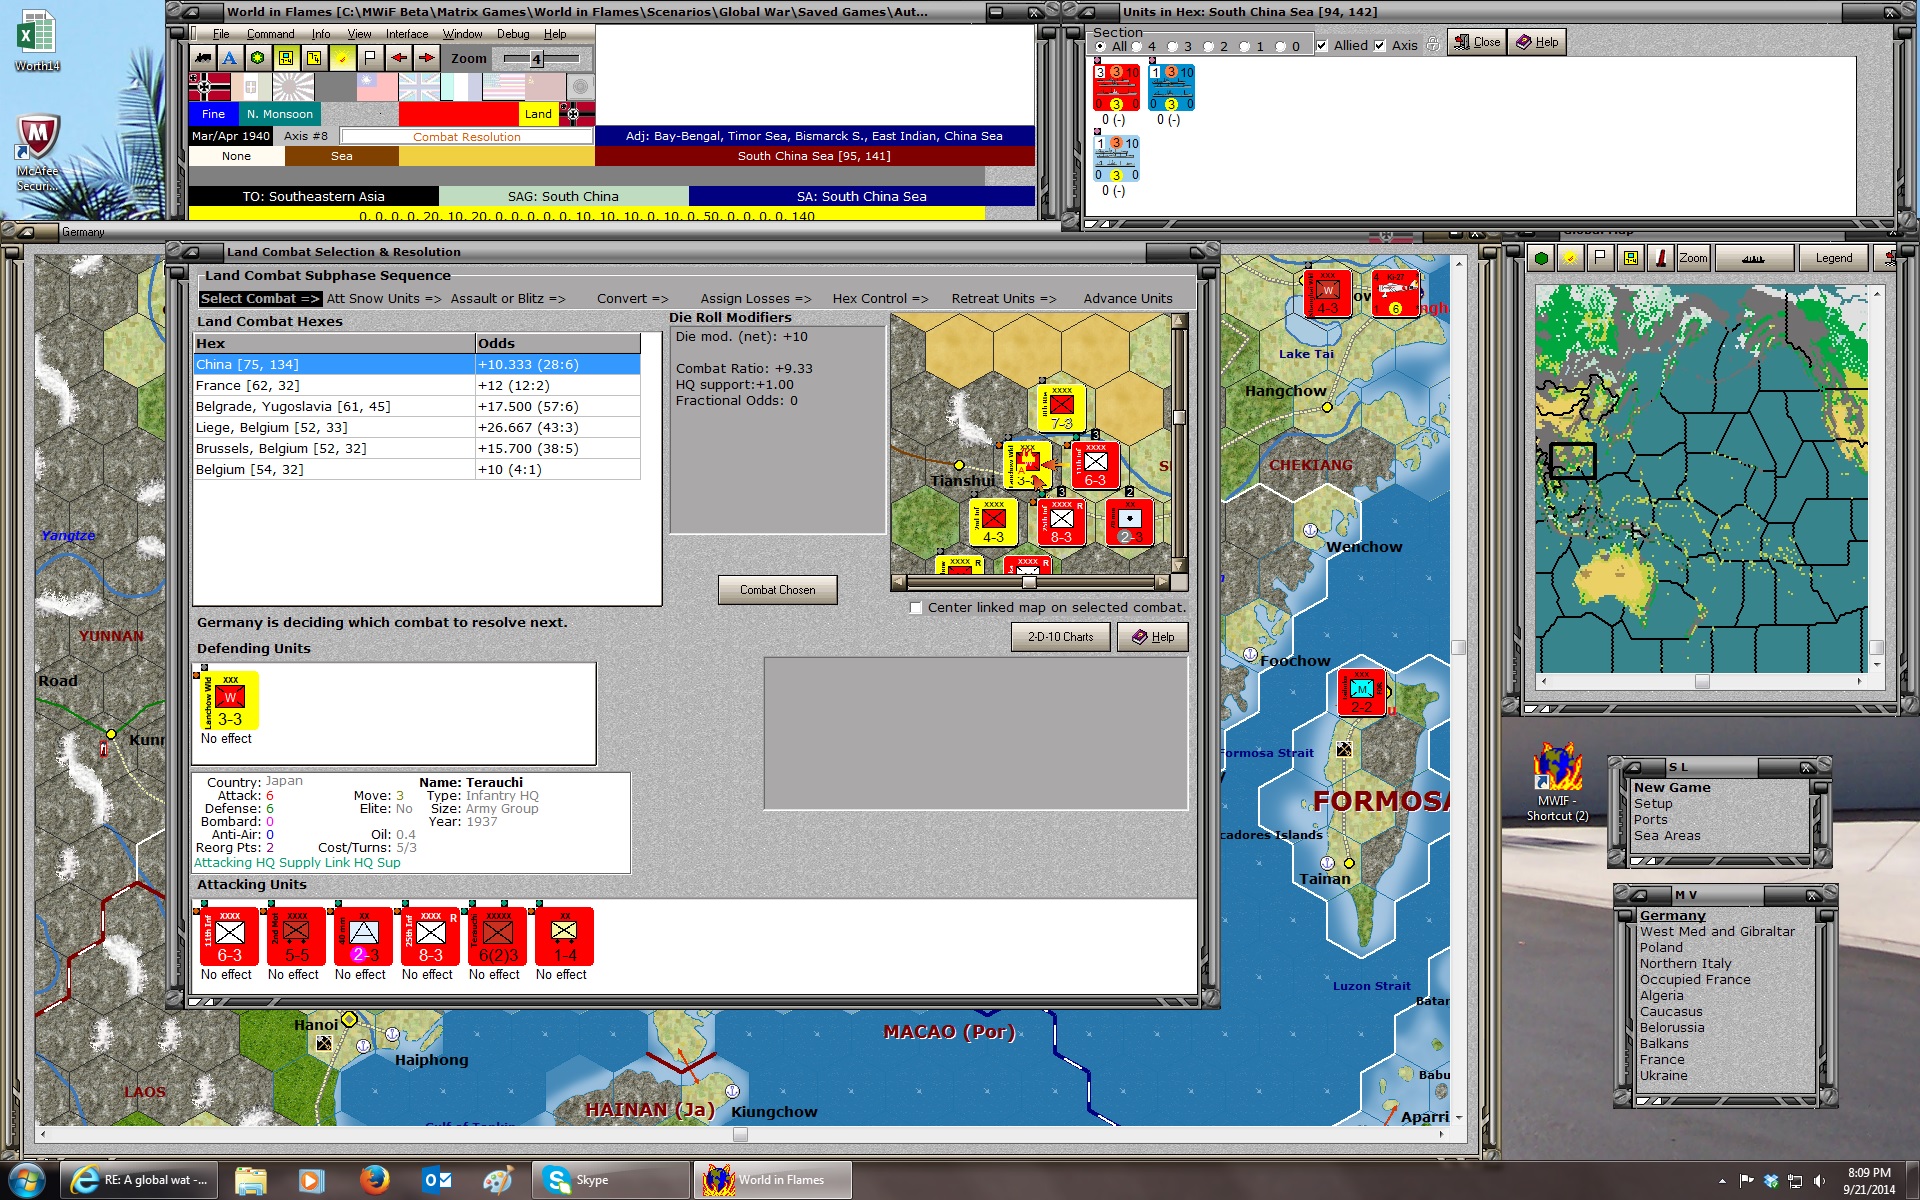
Task: Click the green hexagon icon on global map toolbar
Action: [x=1541, y=258]
